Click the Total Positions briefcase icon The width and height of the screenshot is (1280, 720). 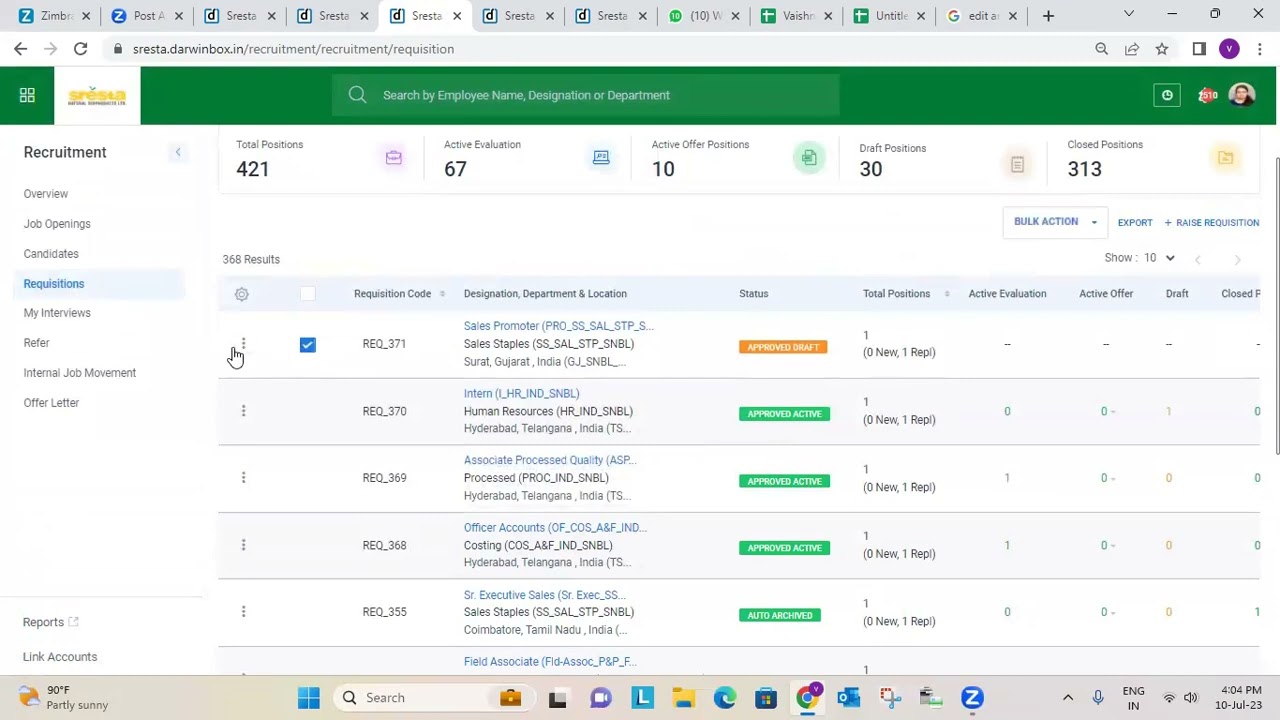pyautogui.click(x=393, y=158)
